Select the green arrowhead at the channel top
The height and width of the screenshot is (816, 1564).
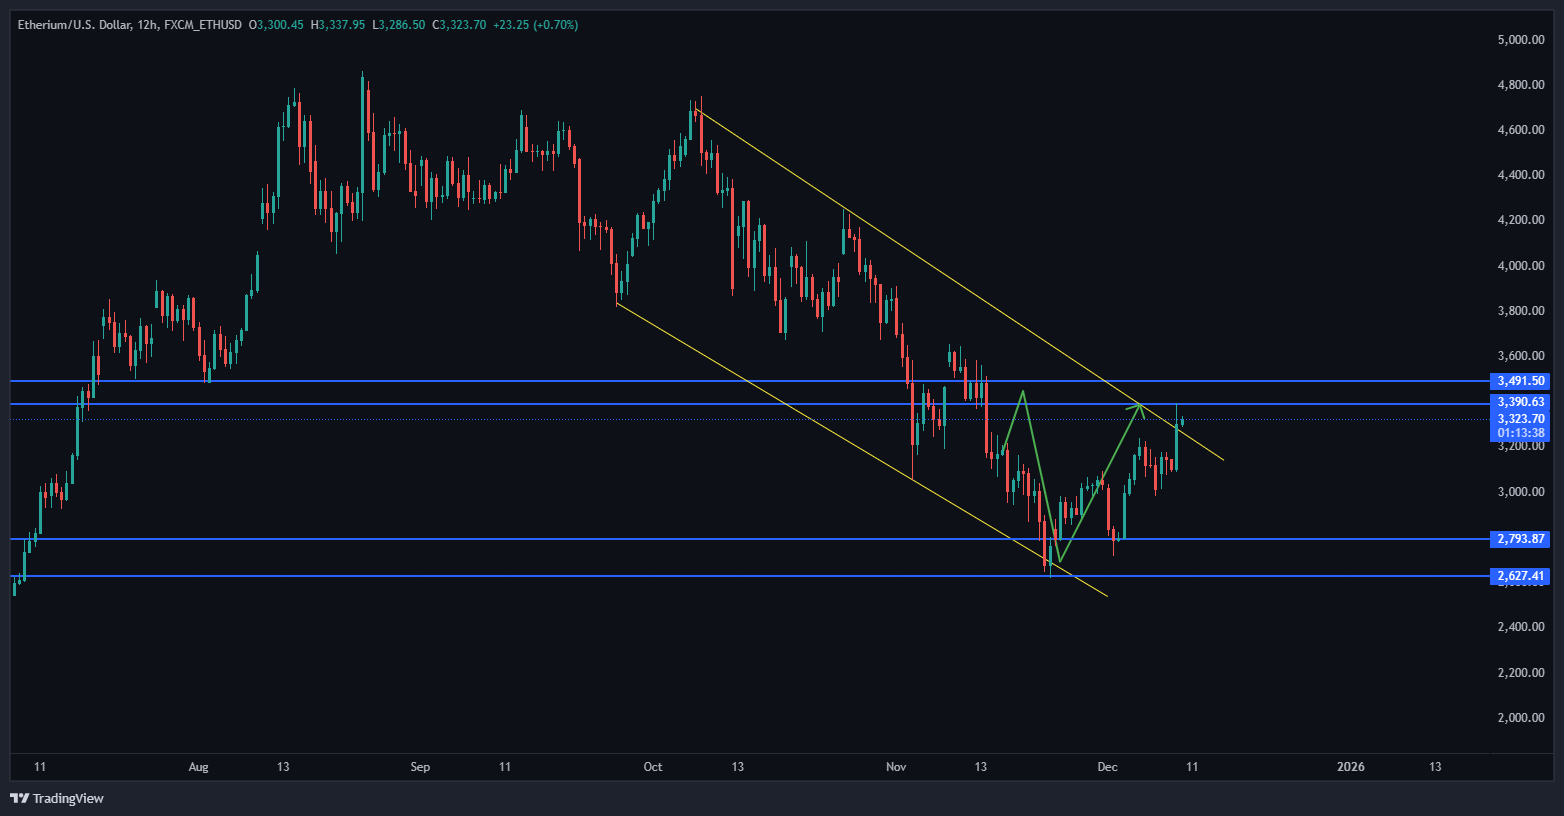pos(1139,405)
